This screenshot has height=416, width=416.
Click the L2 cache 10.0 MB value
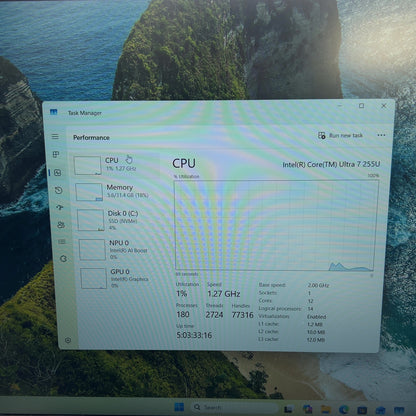pos(316,332)
